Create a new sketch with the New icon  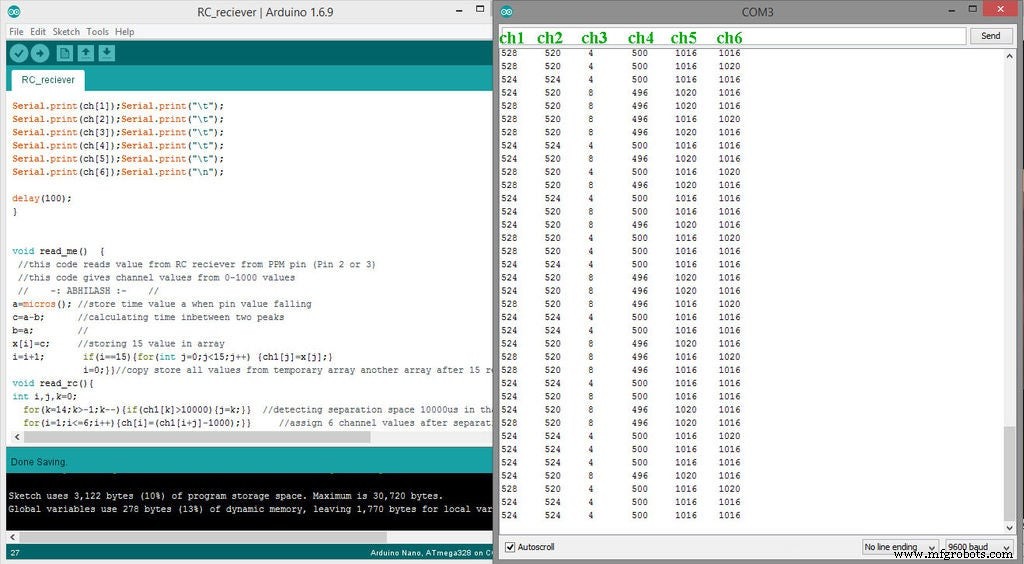(x=64, y=54)
